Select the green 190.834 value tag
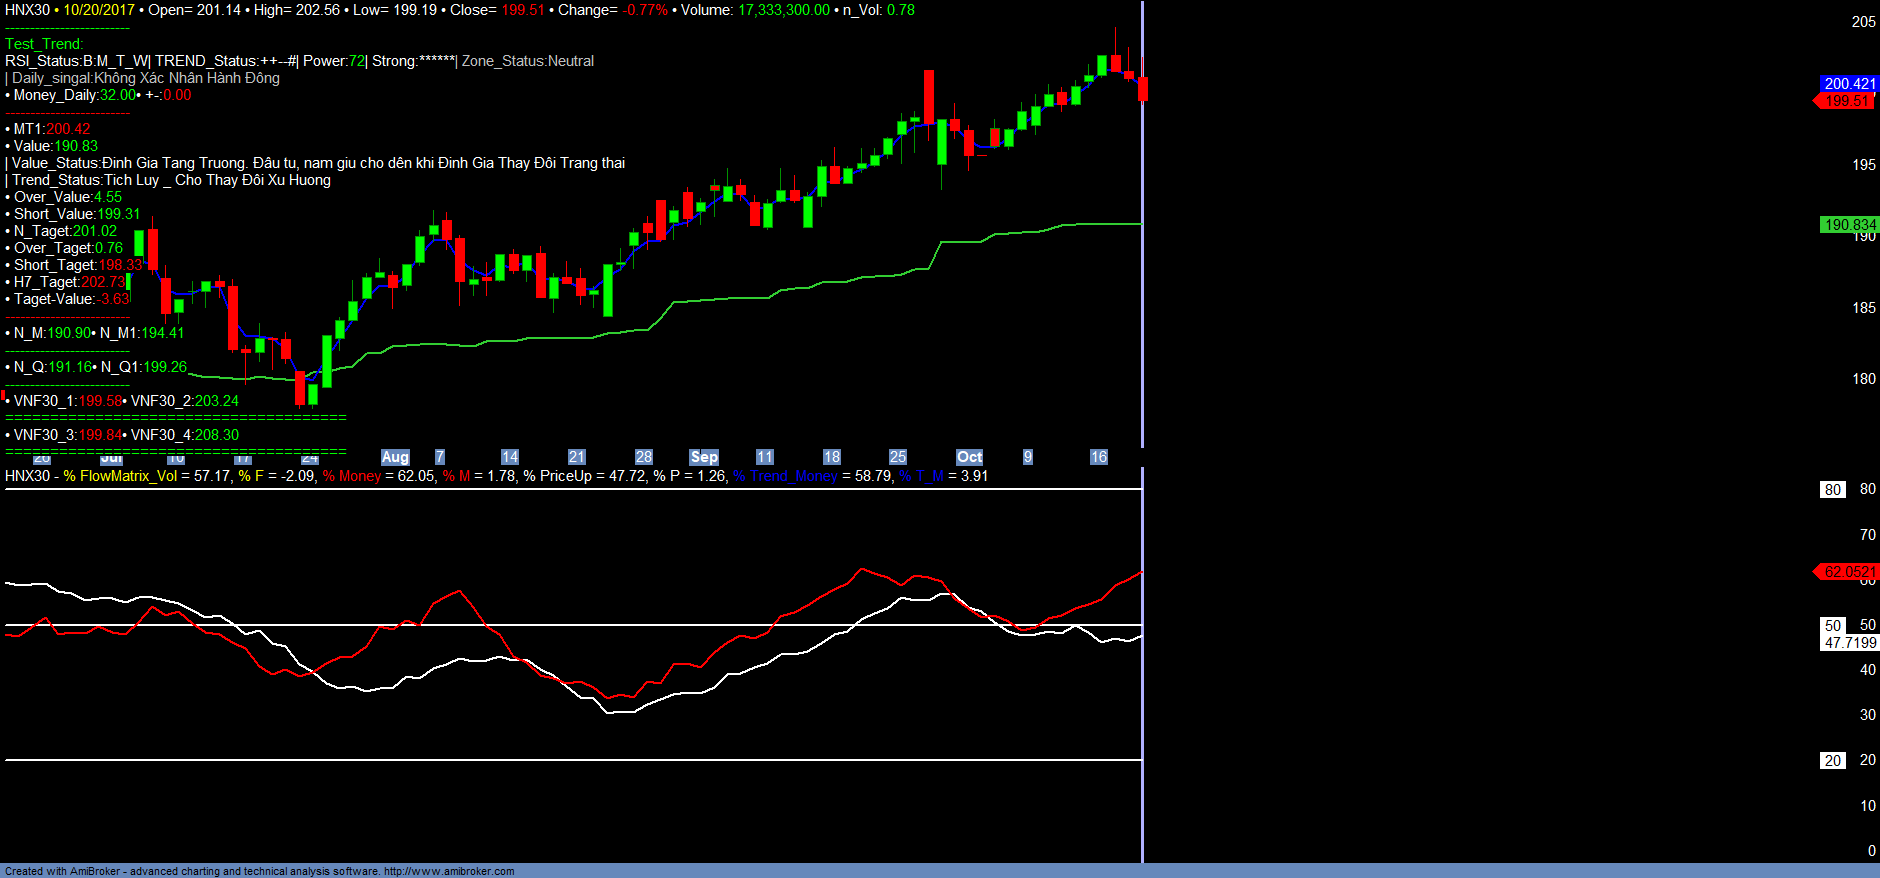The height and width of the screenshot is (878, 1880). tap(1848, 225)
